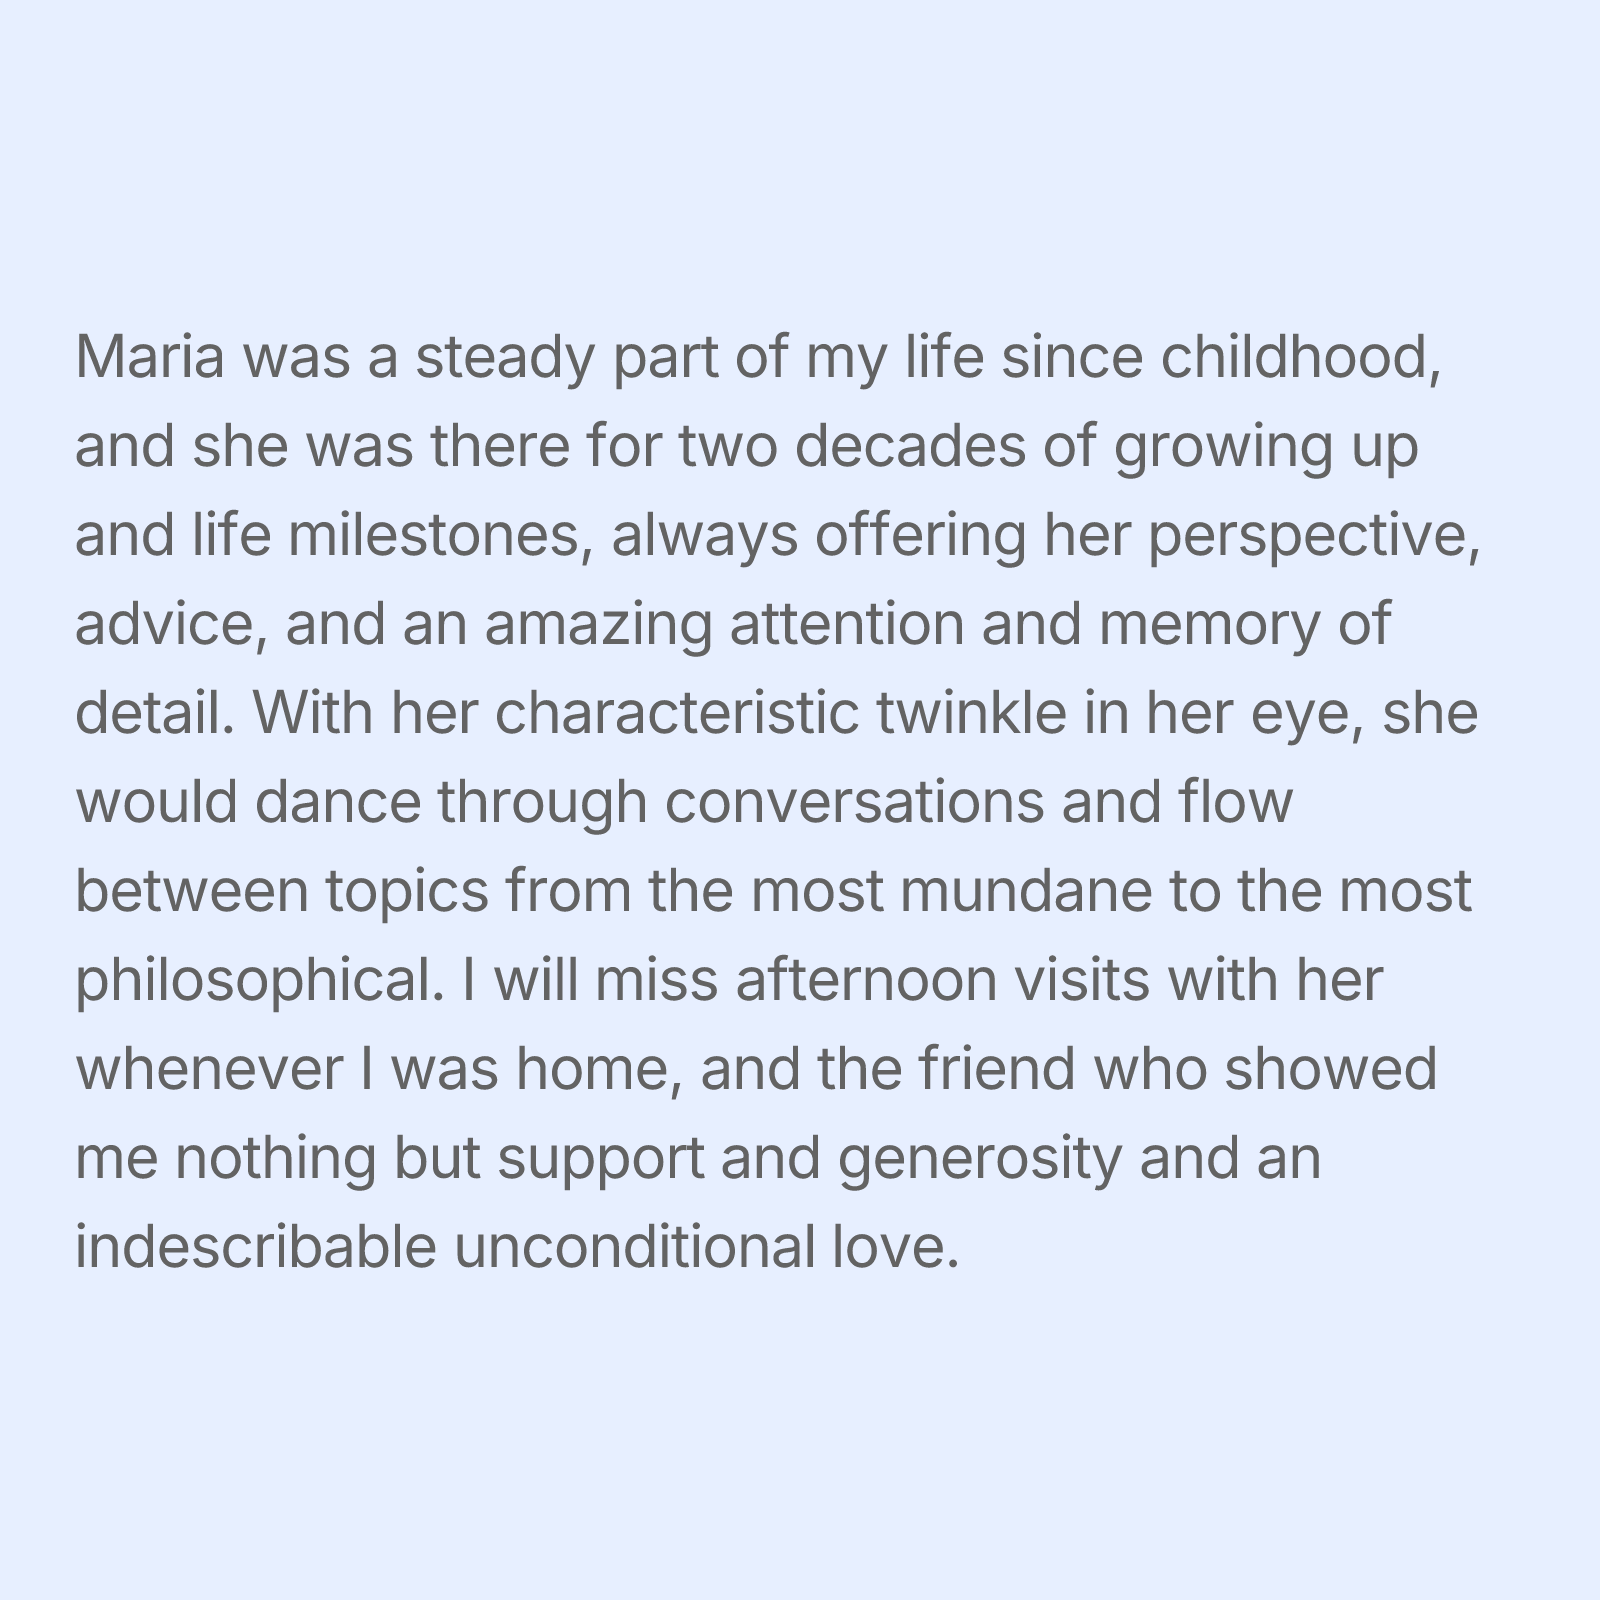Click the word "advice" starting a line
The width and height of the screenshot is (1600, 1600).
tap(170, 624)
